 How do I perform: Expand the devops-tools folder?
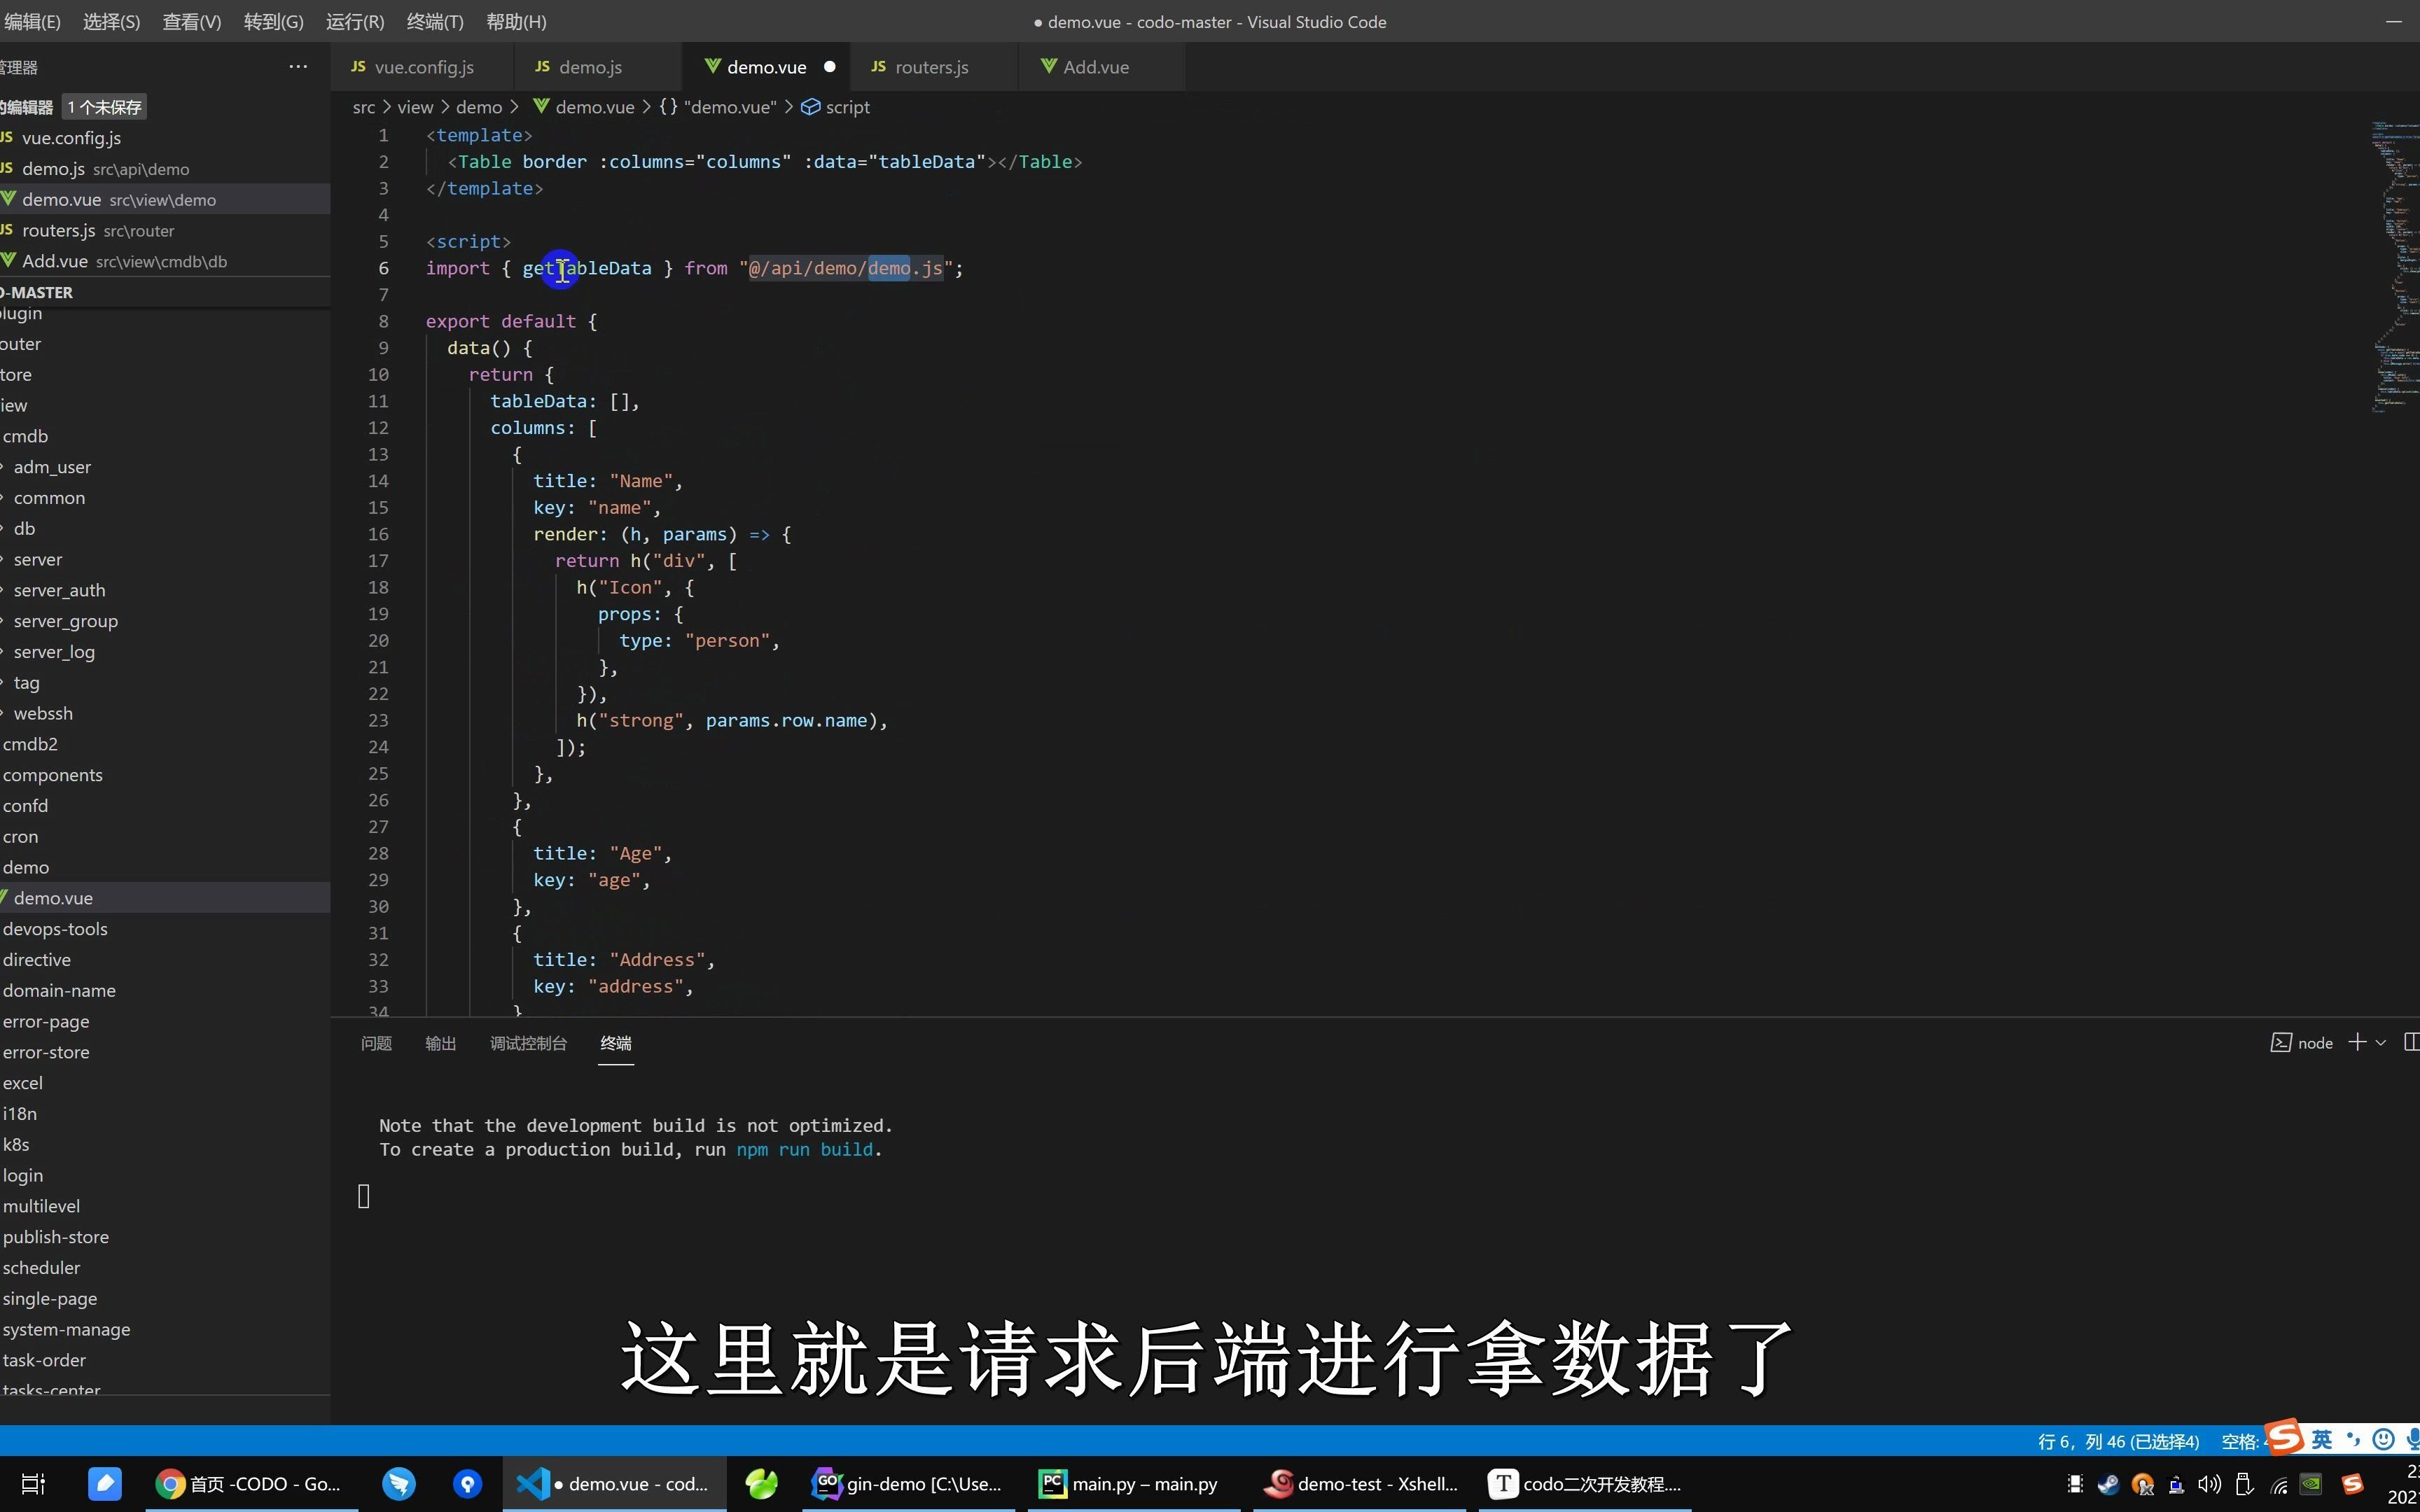point(55,929)
